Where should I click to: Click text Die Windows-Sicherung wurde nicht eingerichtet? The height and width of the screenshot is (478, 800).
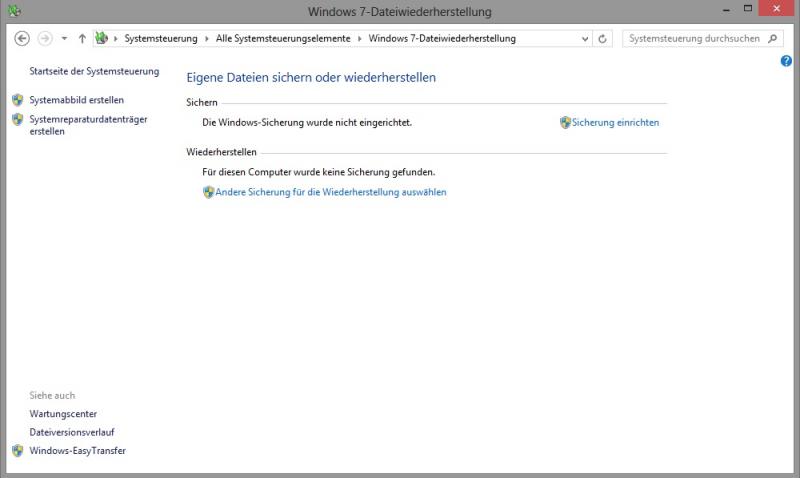pyautogui.click(x=307, y=122)
